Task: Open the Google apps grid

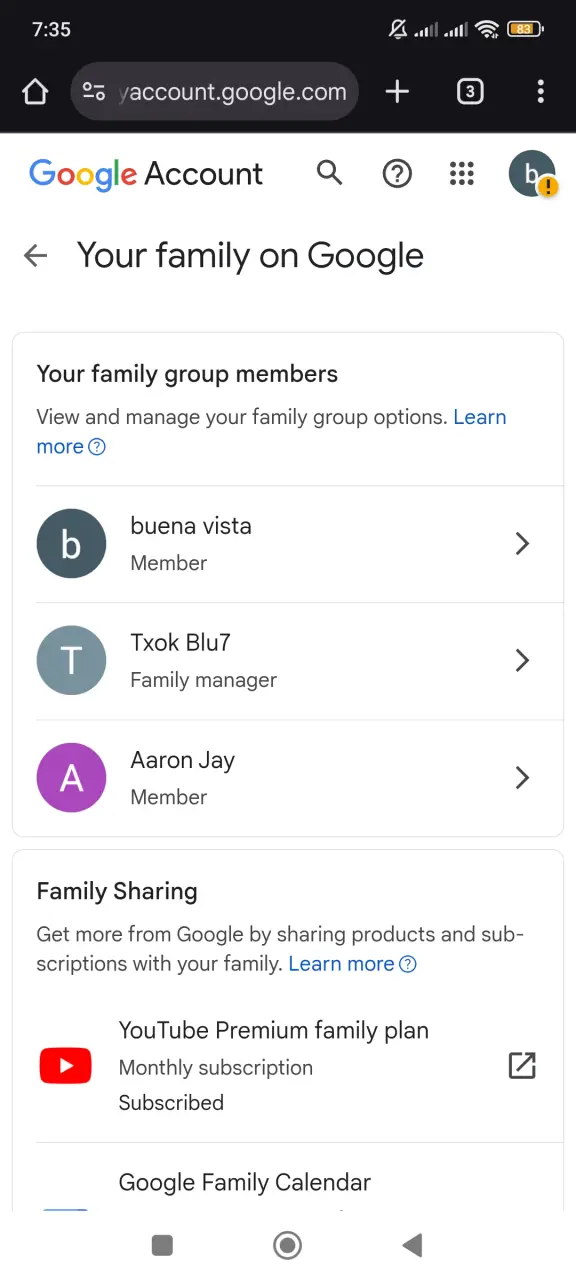Action: coord(461,174)
